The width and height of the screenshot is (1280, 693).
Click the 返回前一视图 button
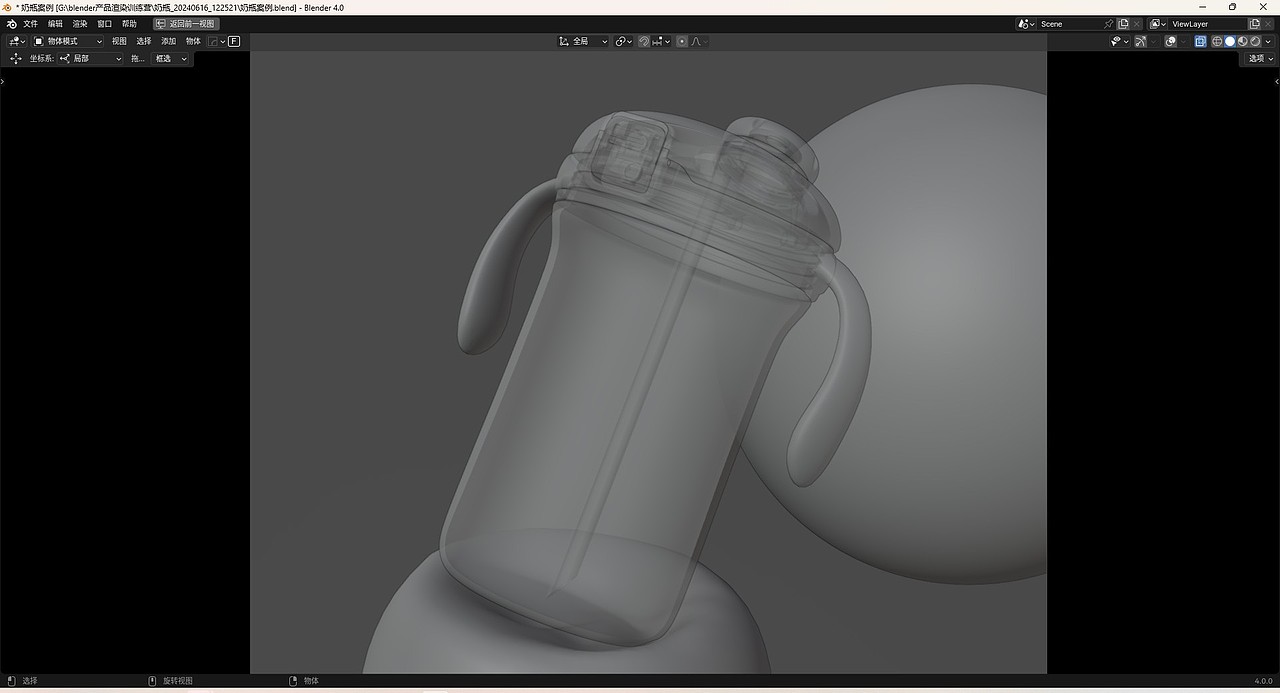tap(186, 23)
